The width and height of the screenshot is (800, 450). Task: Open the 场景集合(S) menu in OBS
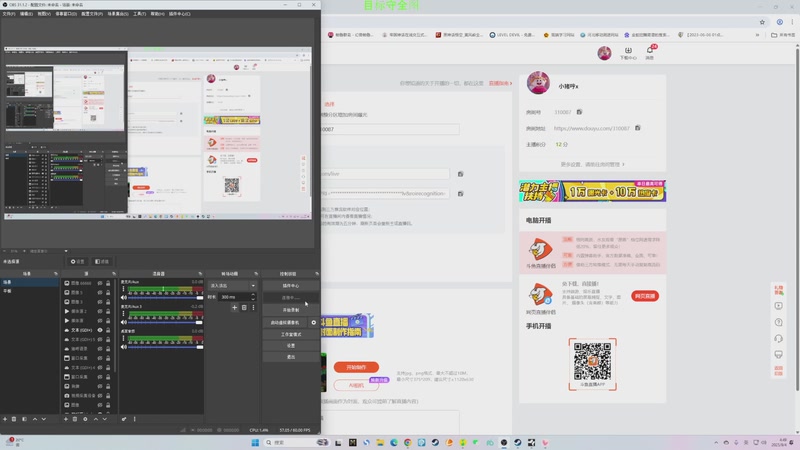click(x=118, y=14)
